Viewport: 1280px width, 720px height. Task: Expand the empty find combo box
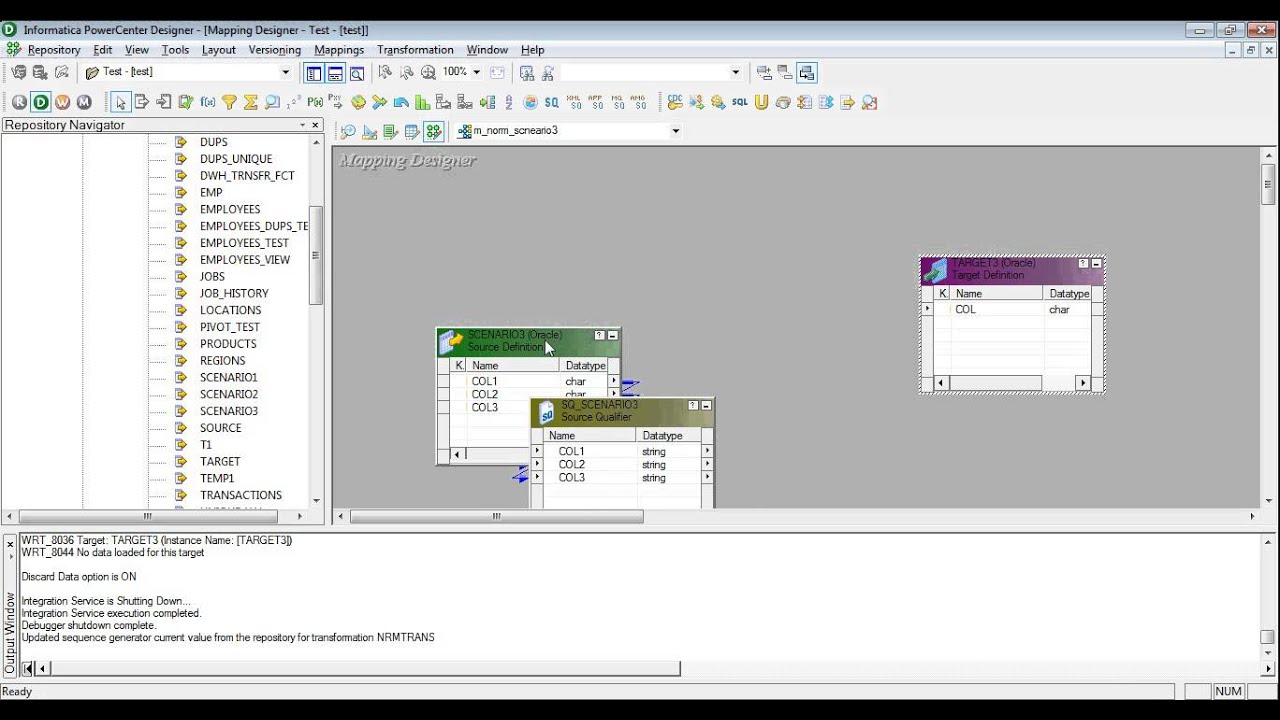pos(735,72)
